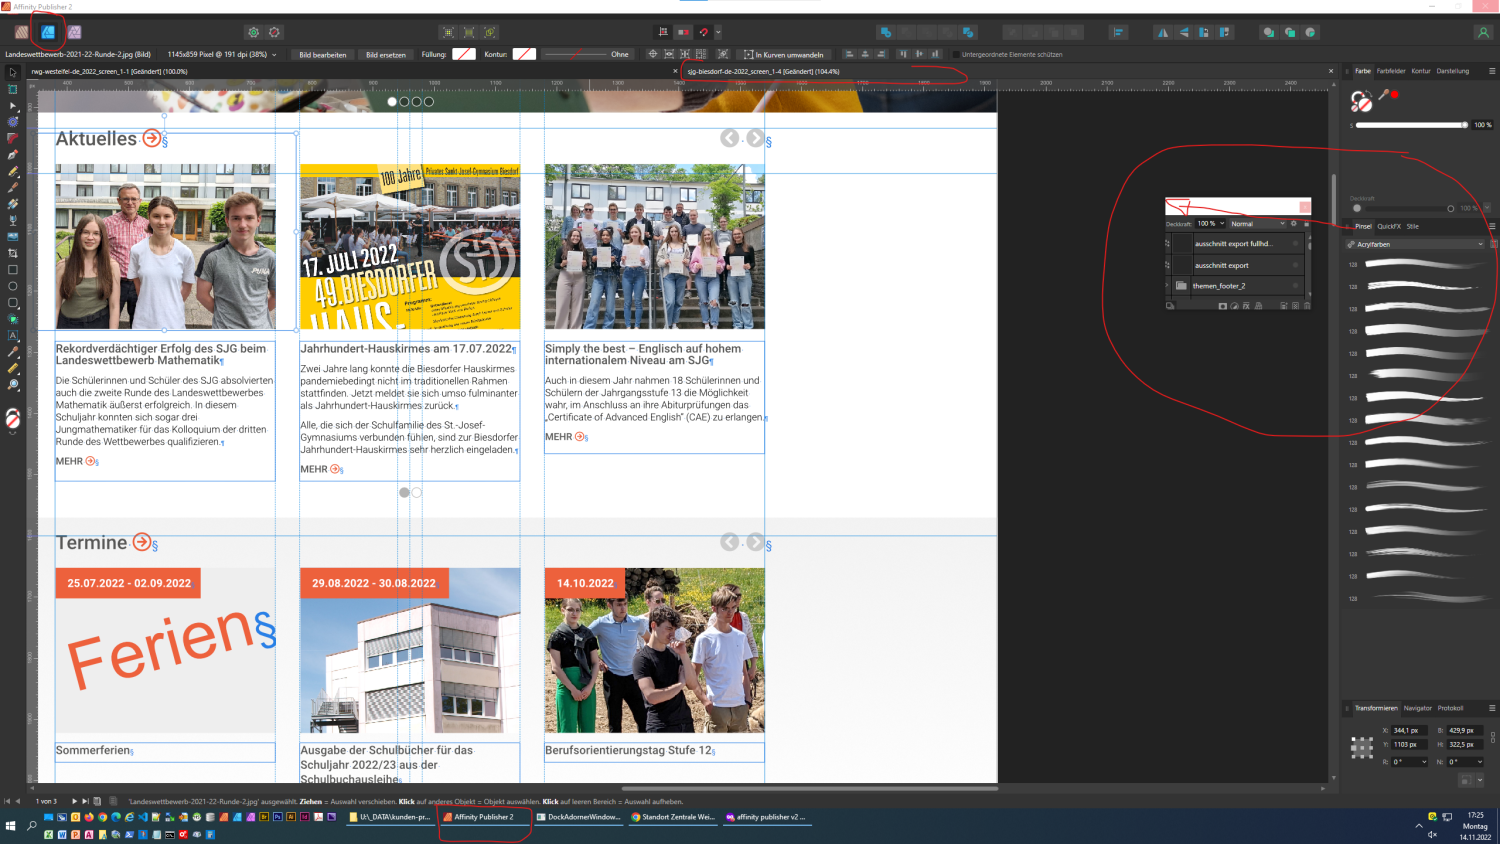
Task: Toggle the snapping magnet icon
Action: 704,33
